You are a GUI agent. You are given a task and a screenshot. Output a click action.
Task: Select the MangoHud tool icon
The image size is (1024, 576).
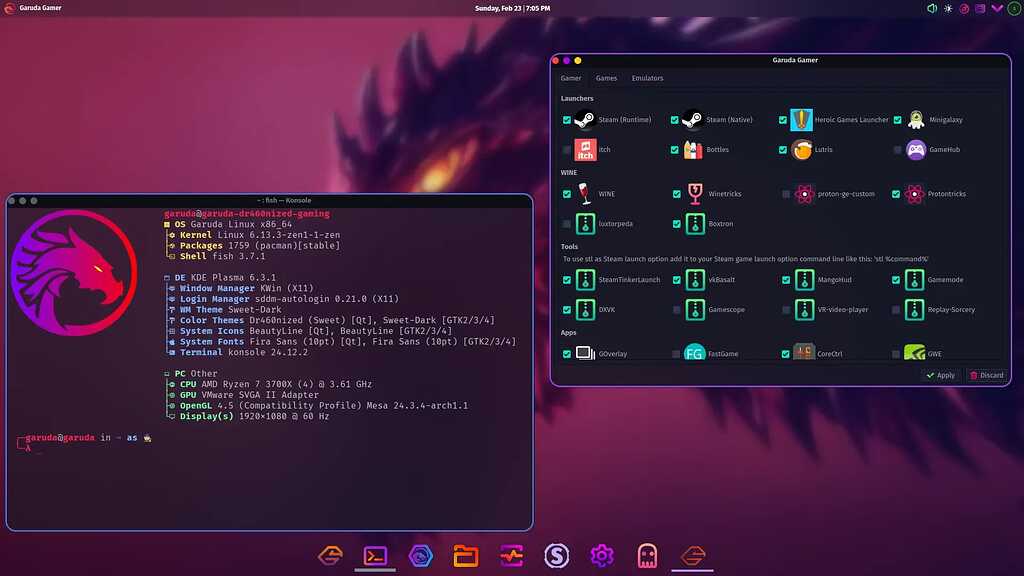pos(804,281)
